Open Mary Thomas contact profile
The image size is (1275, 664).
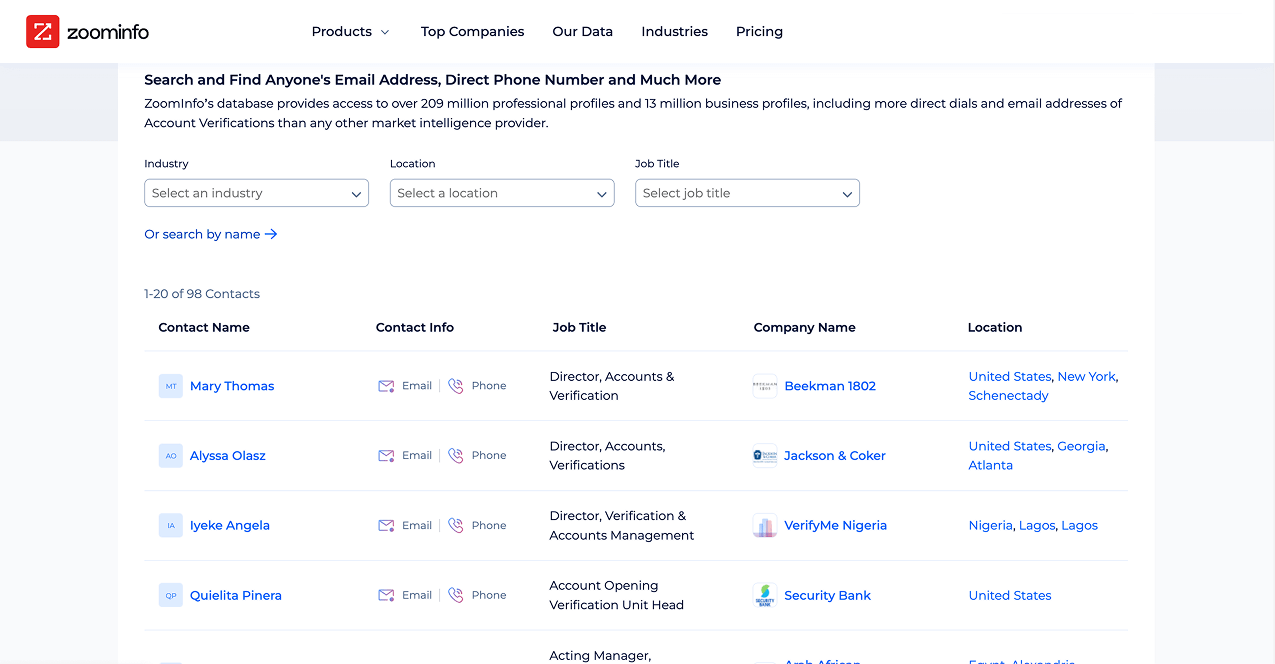click(x=232, y=386)
